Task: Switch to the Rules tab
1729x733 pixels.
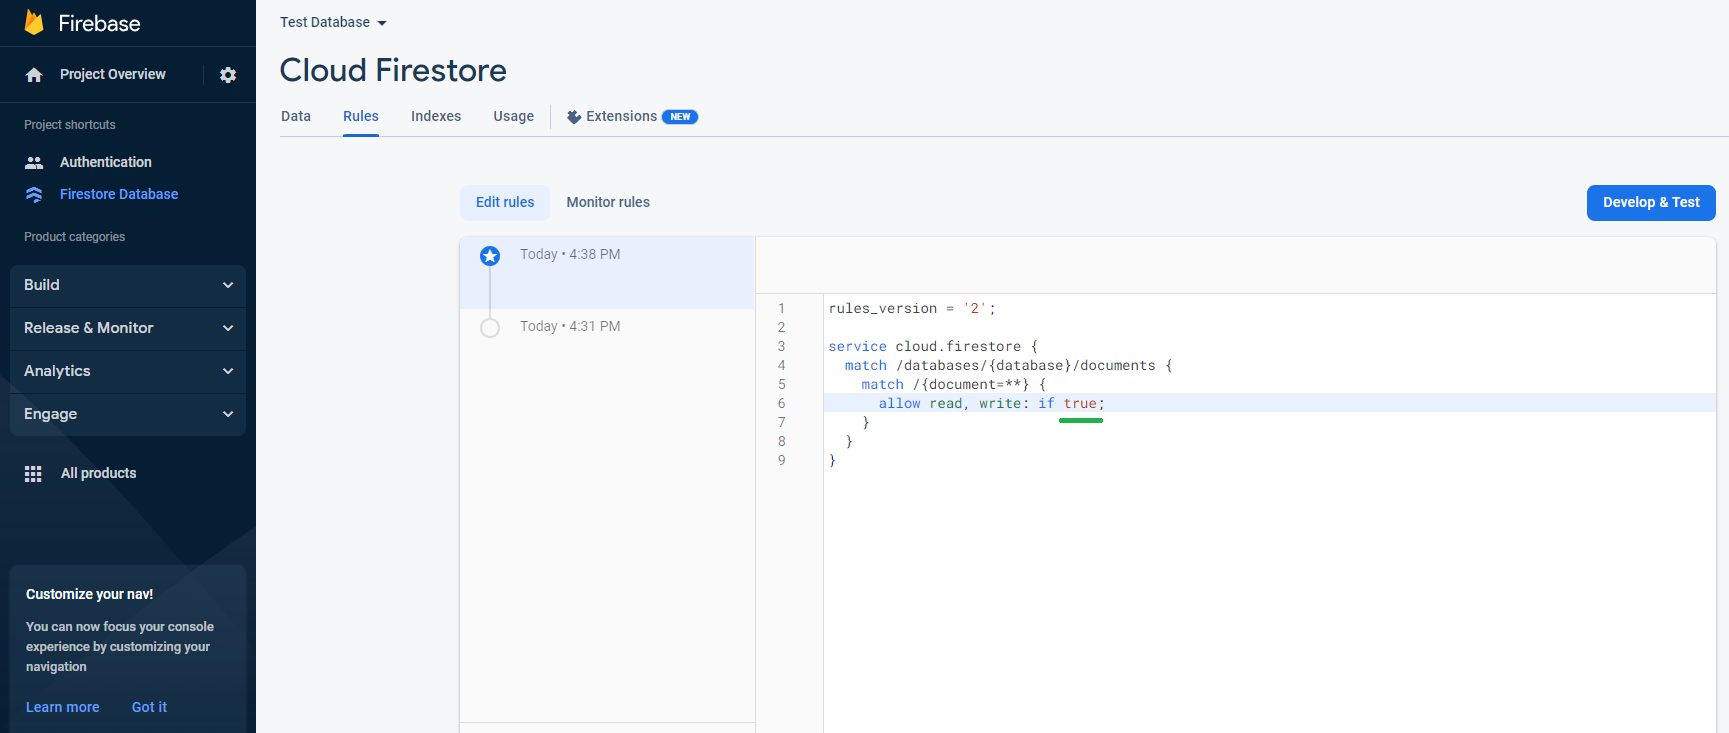Action: [361, 116]
